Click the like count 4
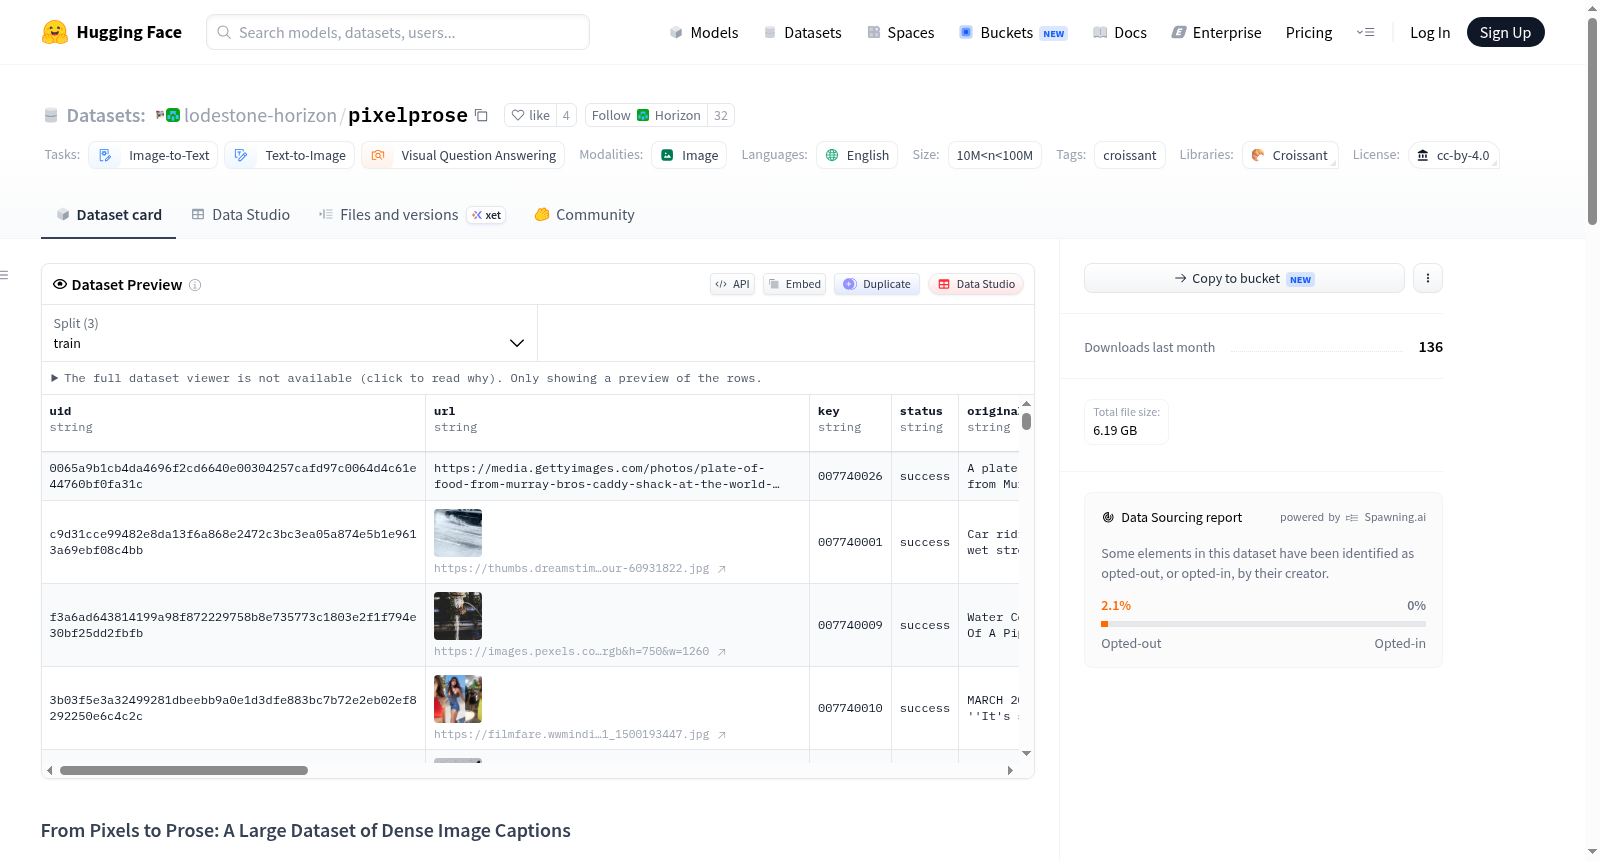This screenshot has height=861, width=1600. click(x=566, y=115)
